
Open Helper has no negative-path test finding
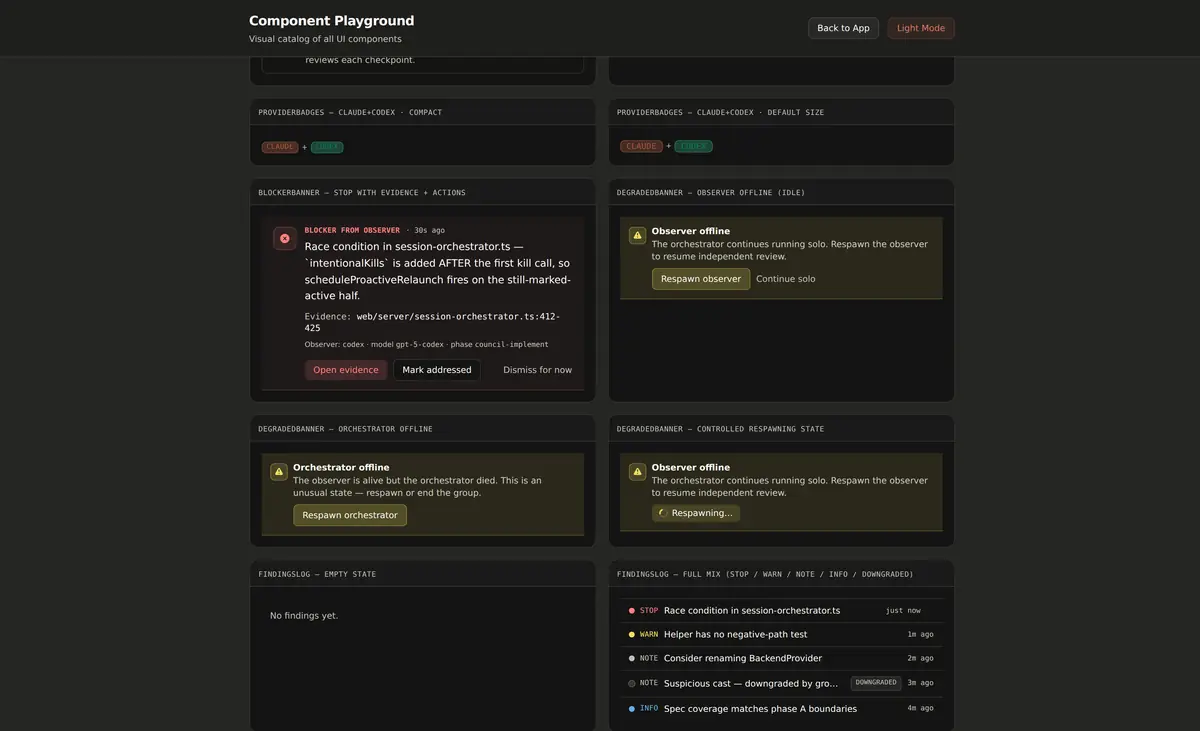point(781,635)
